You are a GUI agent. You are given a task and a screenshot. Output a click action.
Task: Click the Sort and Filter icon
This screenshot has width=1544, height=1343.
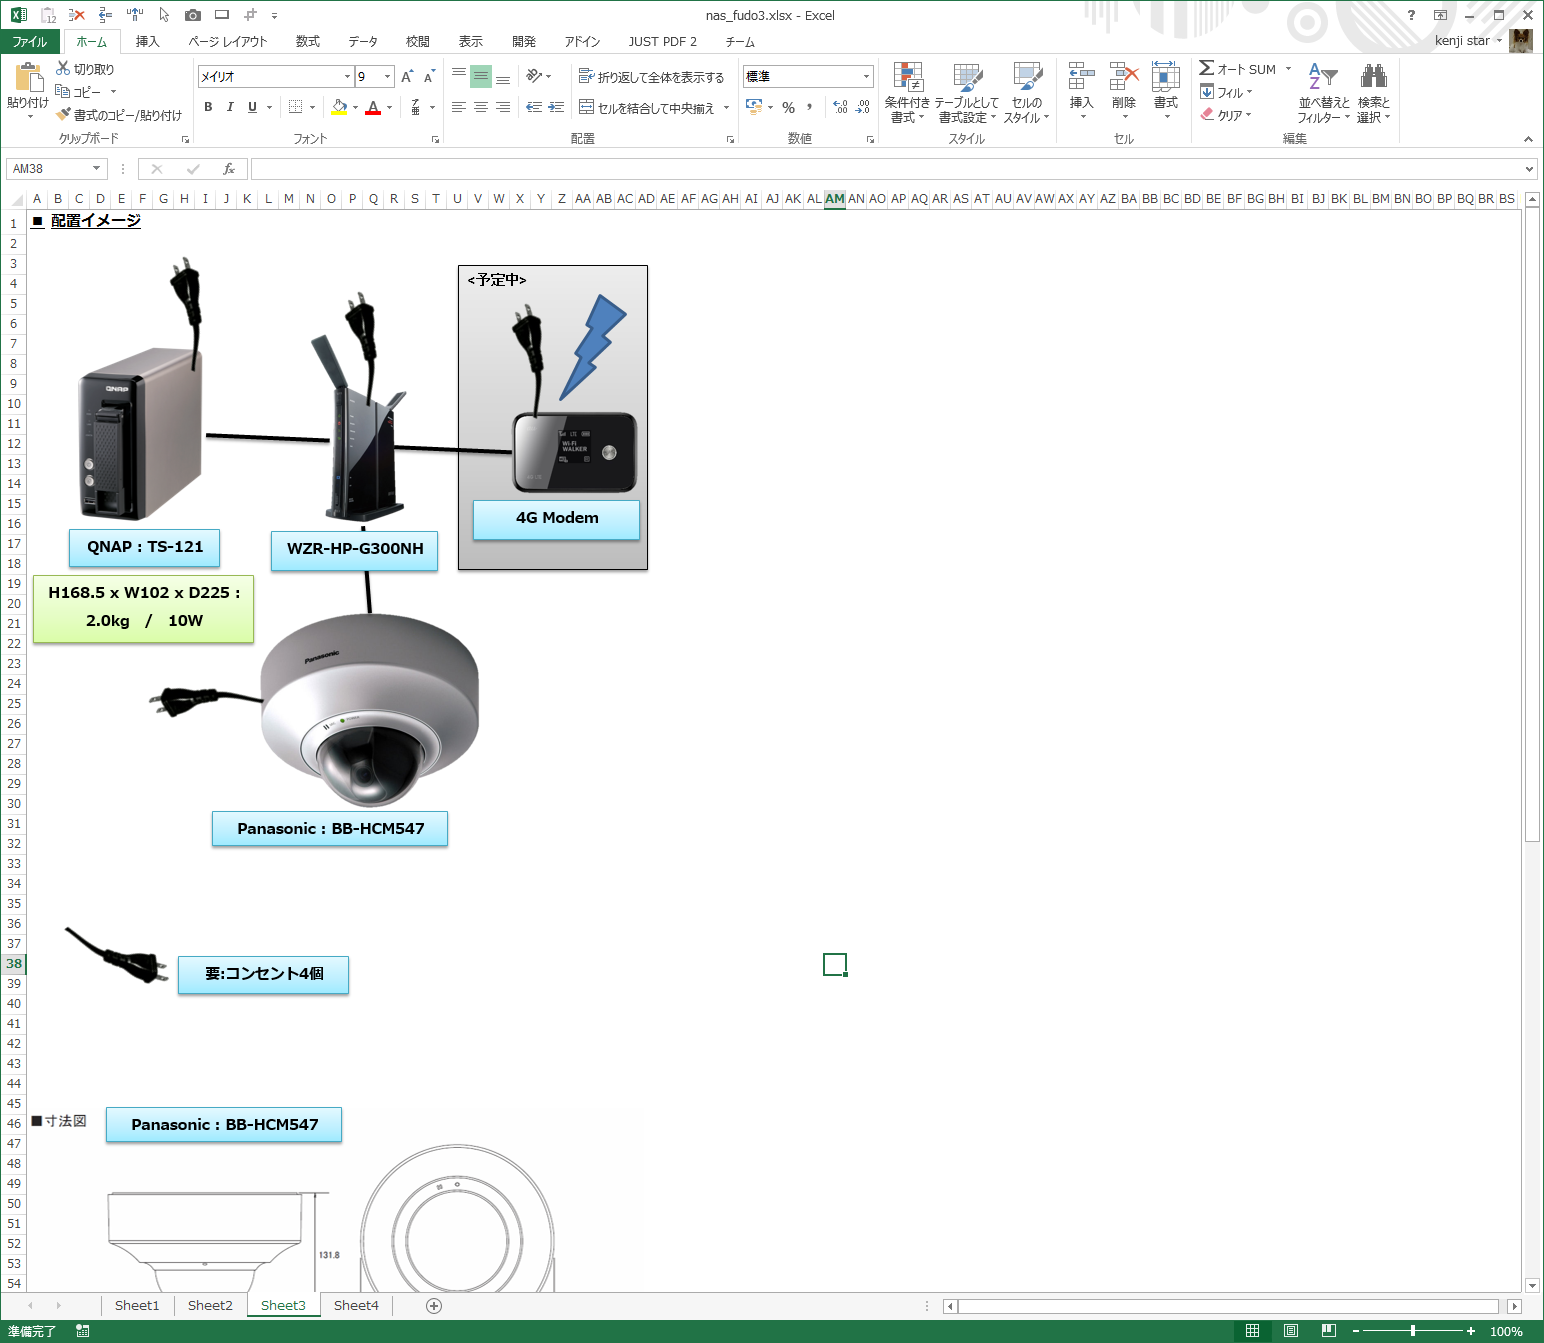click(1323, 77)
